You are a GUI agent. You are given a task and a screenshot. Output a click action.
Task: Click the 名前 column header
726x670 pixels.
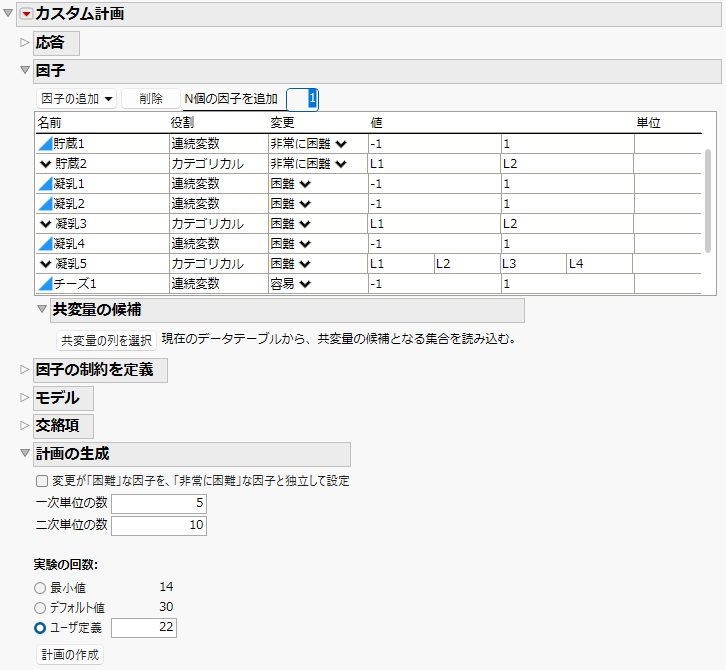coord(49,123)
